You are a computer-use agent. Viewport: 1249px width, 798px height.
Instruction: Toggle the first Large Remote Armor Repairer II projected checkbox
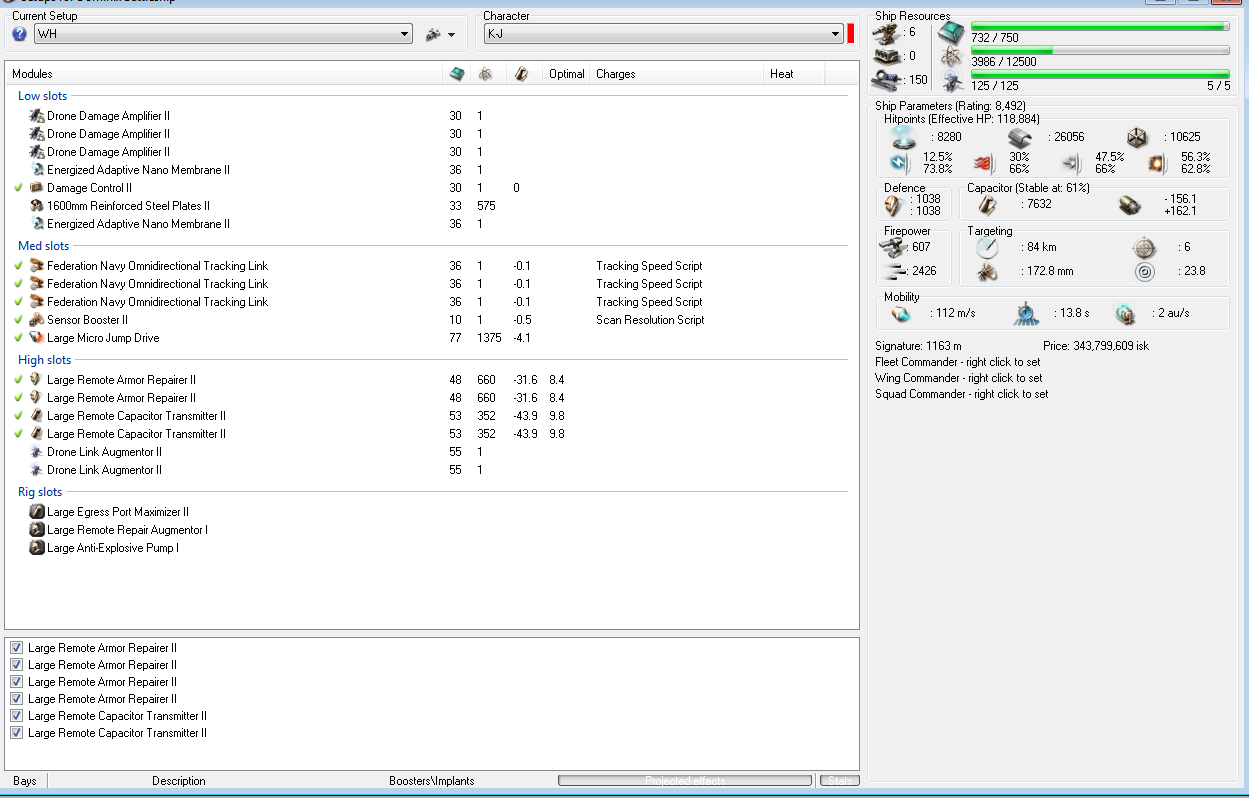click(16, 648)
